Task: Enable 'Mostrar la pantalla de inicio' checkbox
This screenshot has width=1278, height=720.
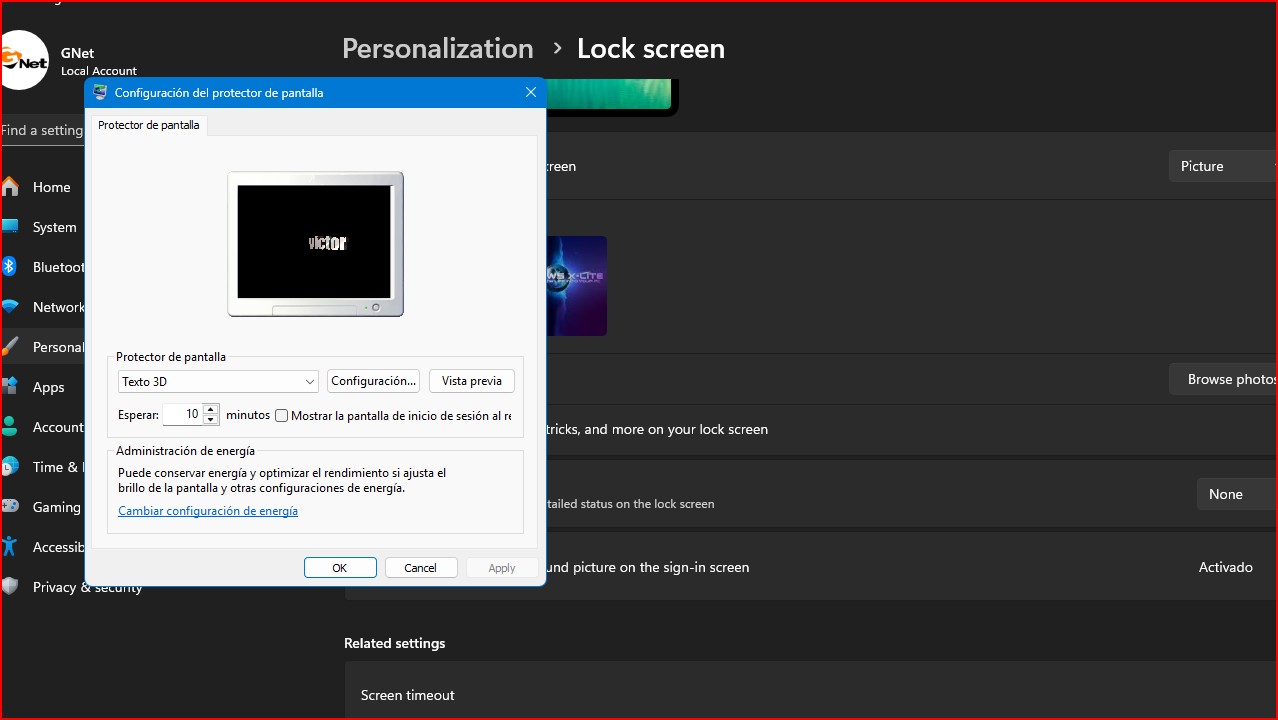Action: pos(282,415)
